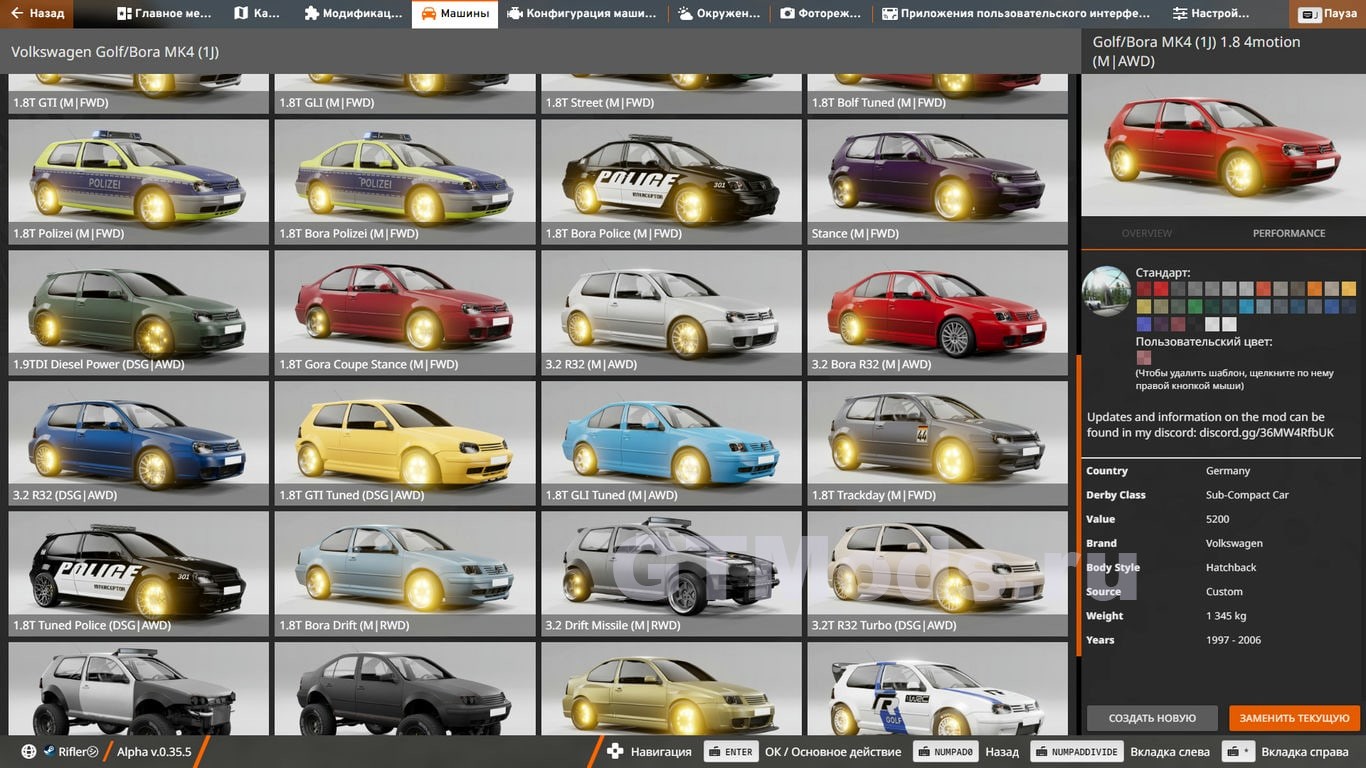The width and height of the screenshot is (1366, 768).
Task: Open the Модификации puzzle-piece tab
Action: (353, 14)
